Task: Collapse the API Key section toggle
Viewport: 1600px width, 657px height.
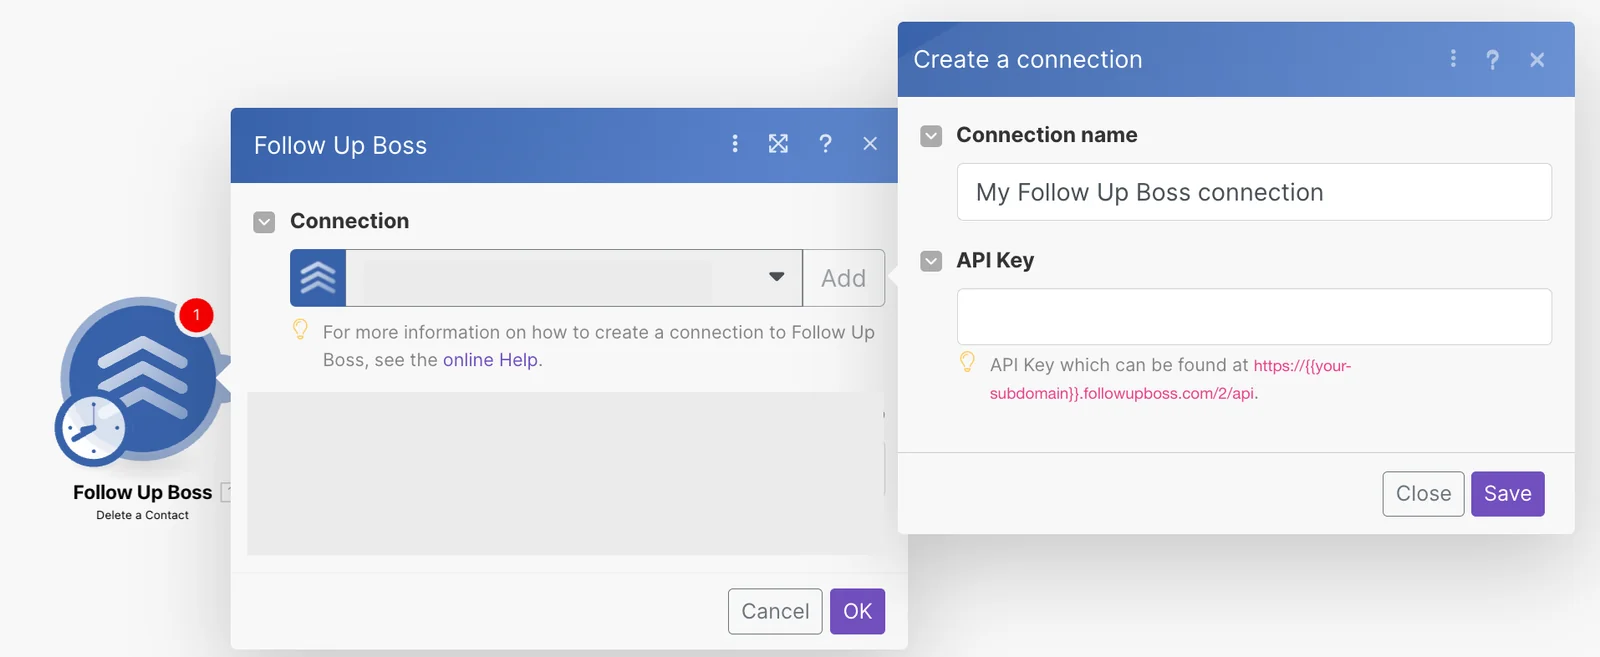Action: pos(931,261)
